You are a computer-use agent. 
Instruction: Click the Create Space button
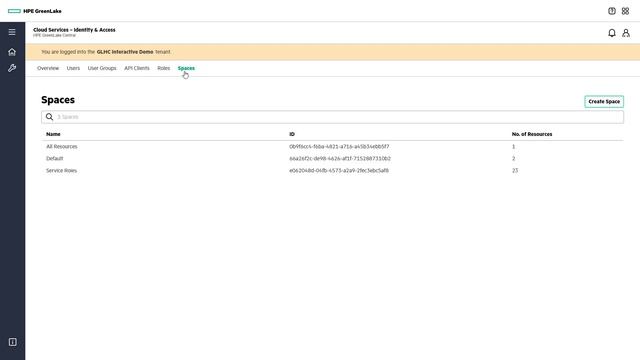pos(604,101)
